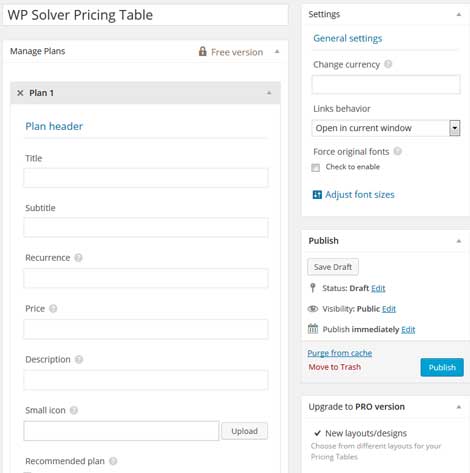Collapse the Publish panel
Screen dimensions: 470x473
459,241
